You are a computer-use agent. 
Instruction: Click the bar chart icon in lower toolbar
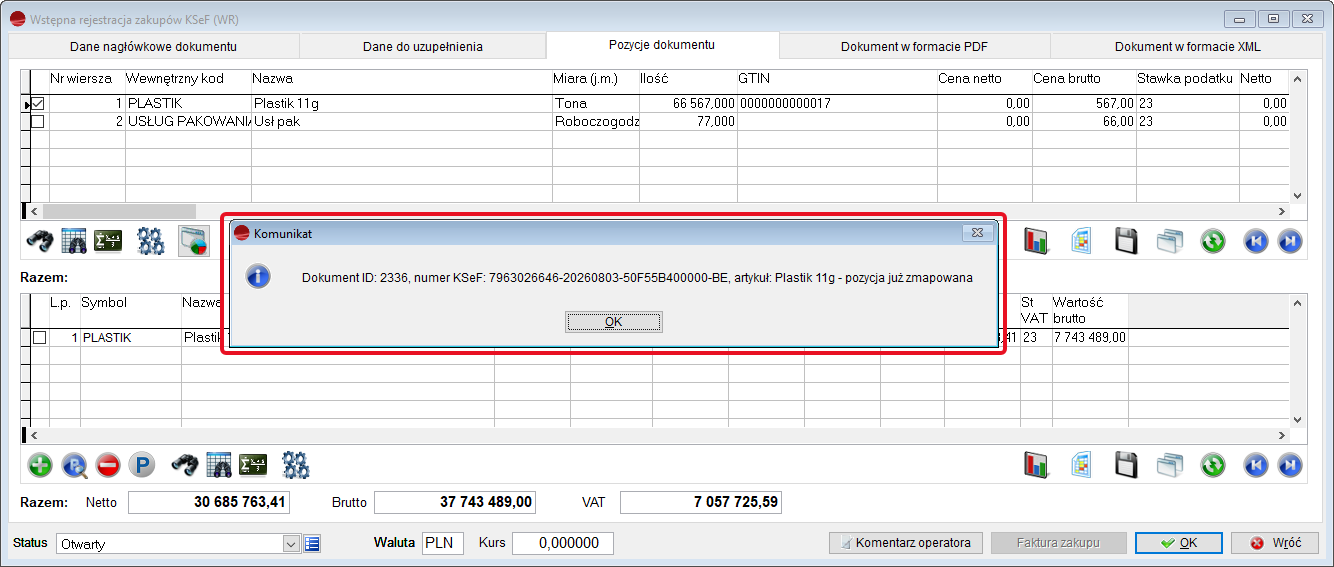point(1036,465)
